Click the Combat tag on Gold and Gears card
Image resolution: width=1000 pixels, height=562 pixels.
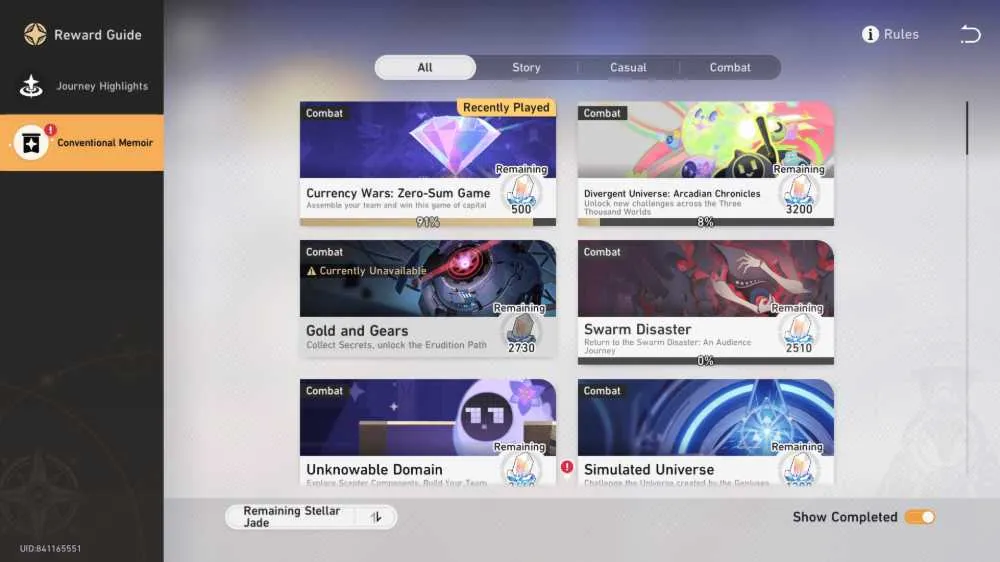324,252
